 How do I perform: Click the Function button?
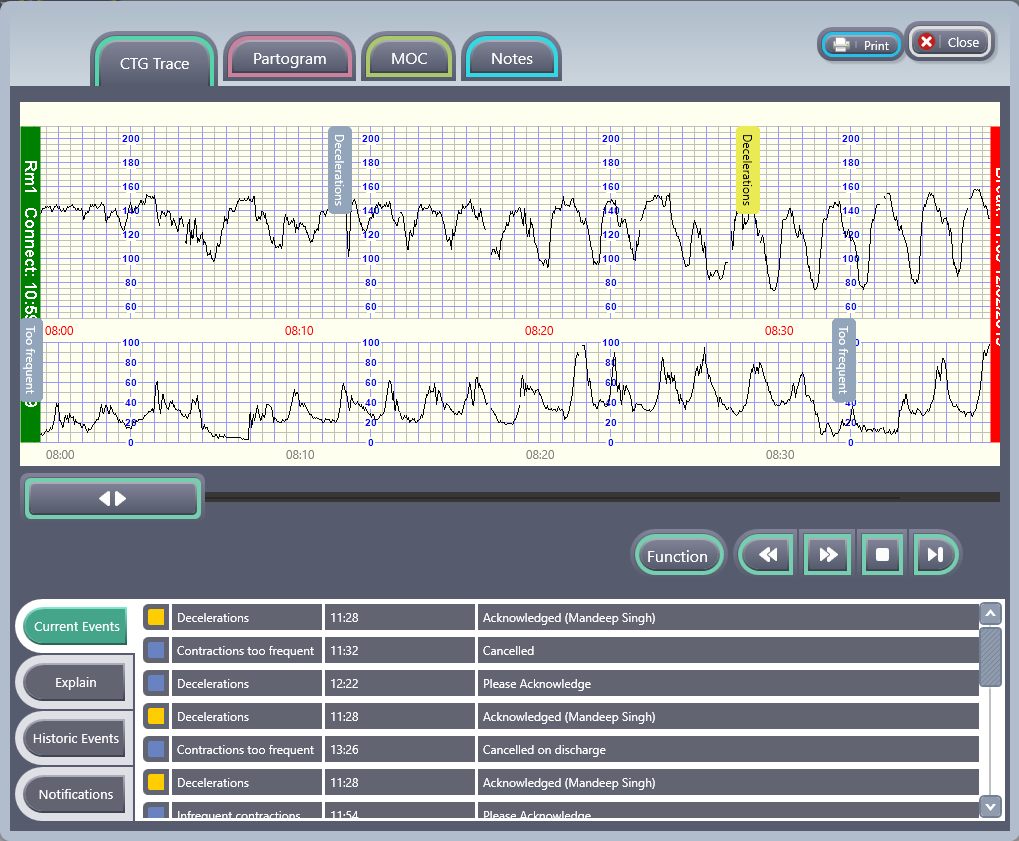pos(677,556)
